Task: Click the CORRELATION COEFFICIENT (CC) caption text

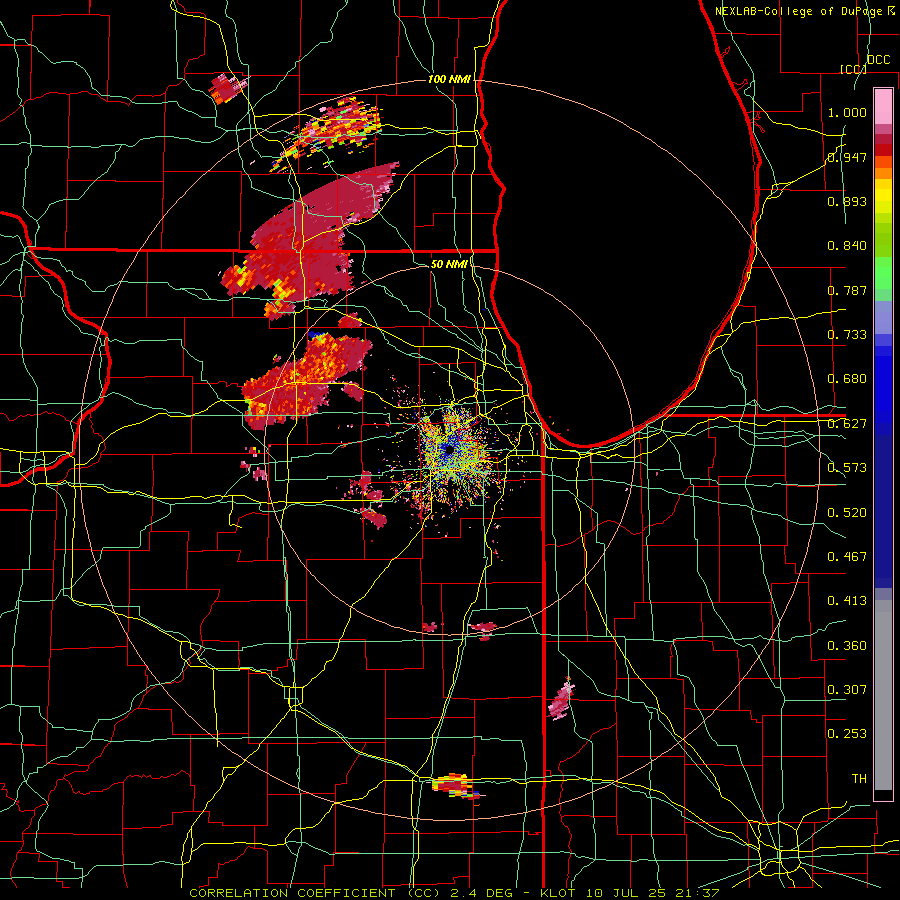Action: [315, 893]
